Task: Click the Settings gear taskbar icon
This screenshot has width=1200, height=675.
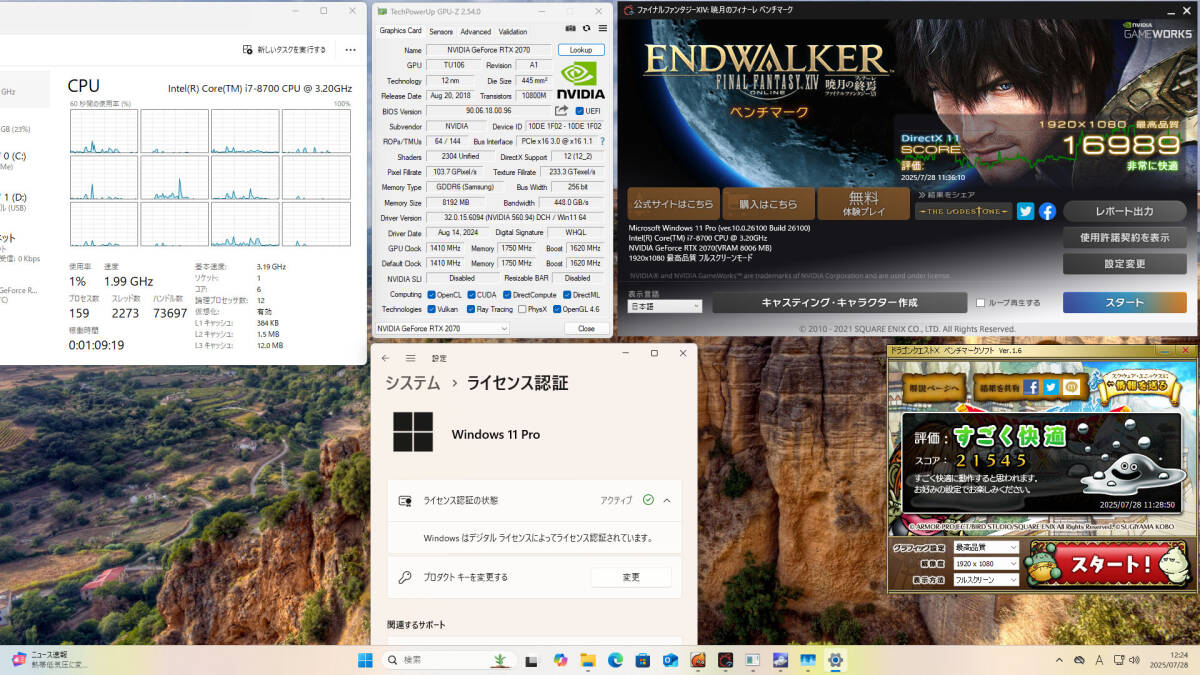Action: tap(835, 660)
